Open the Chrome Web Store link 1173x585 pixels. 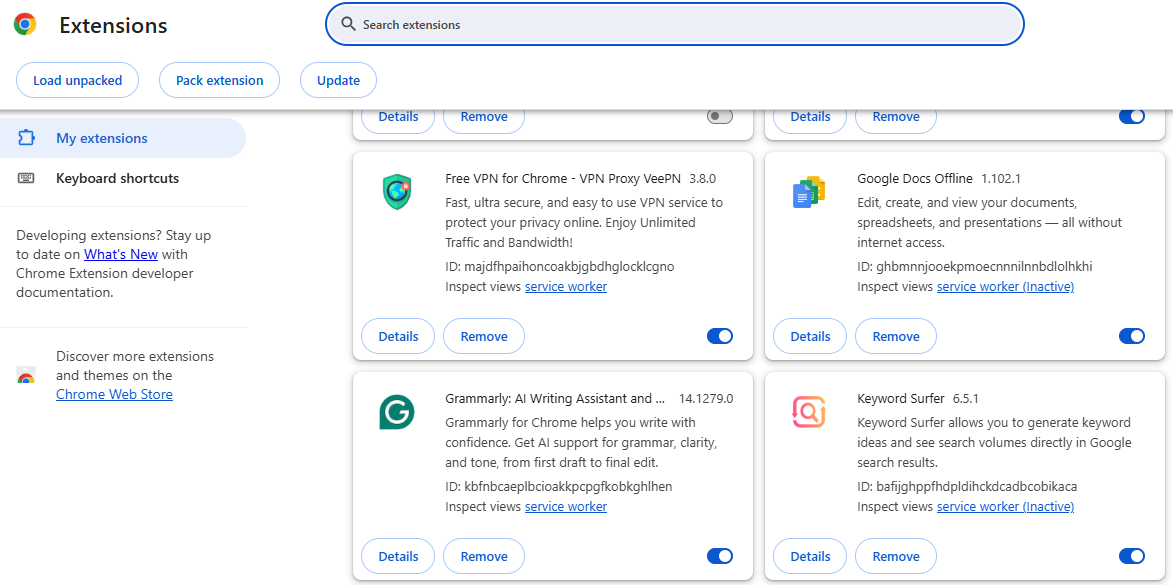(x=114, y=394)
